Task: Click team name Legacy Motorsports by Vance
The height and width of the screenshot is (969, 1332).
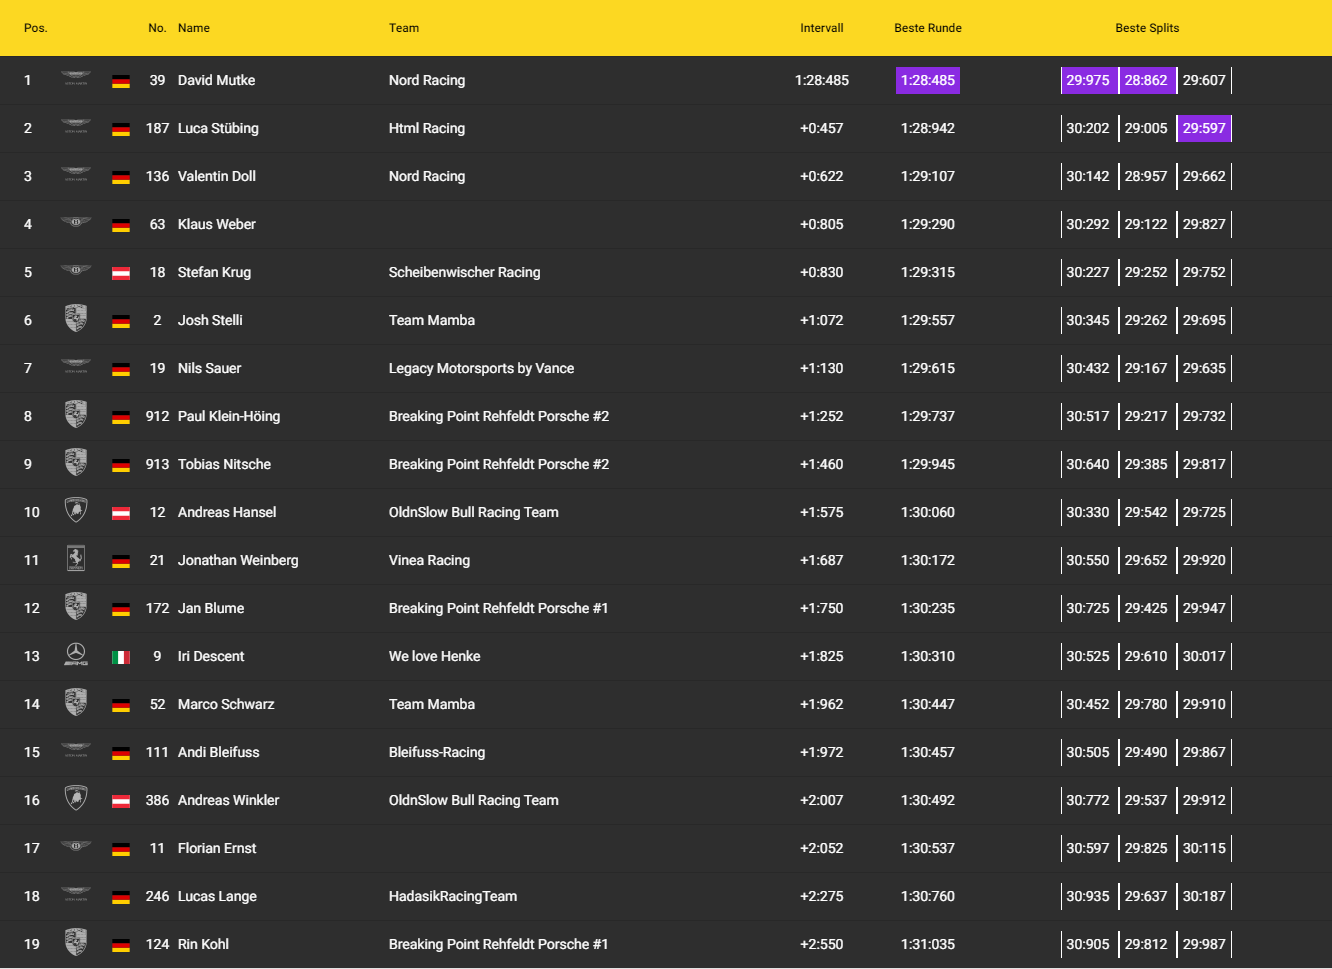Action: coord(481,368)
